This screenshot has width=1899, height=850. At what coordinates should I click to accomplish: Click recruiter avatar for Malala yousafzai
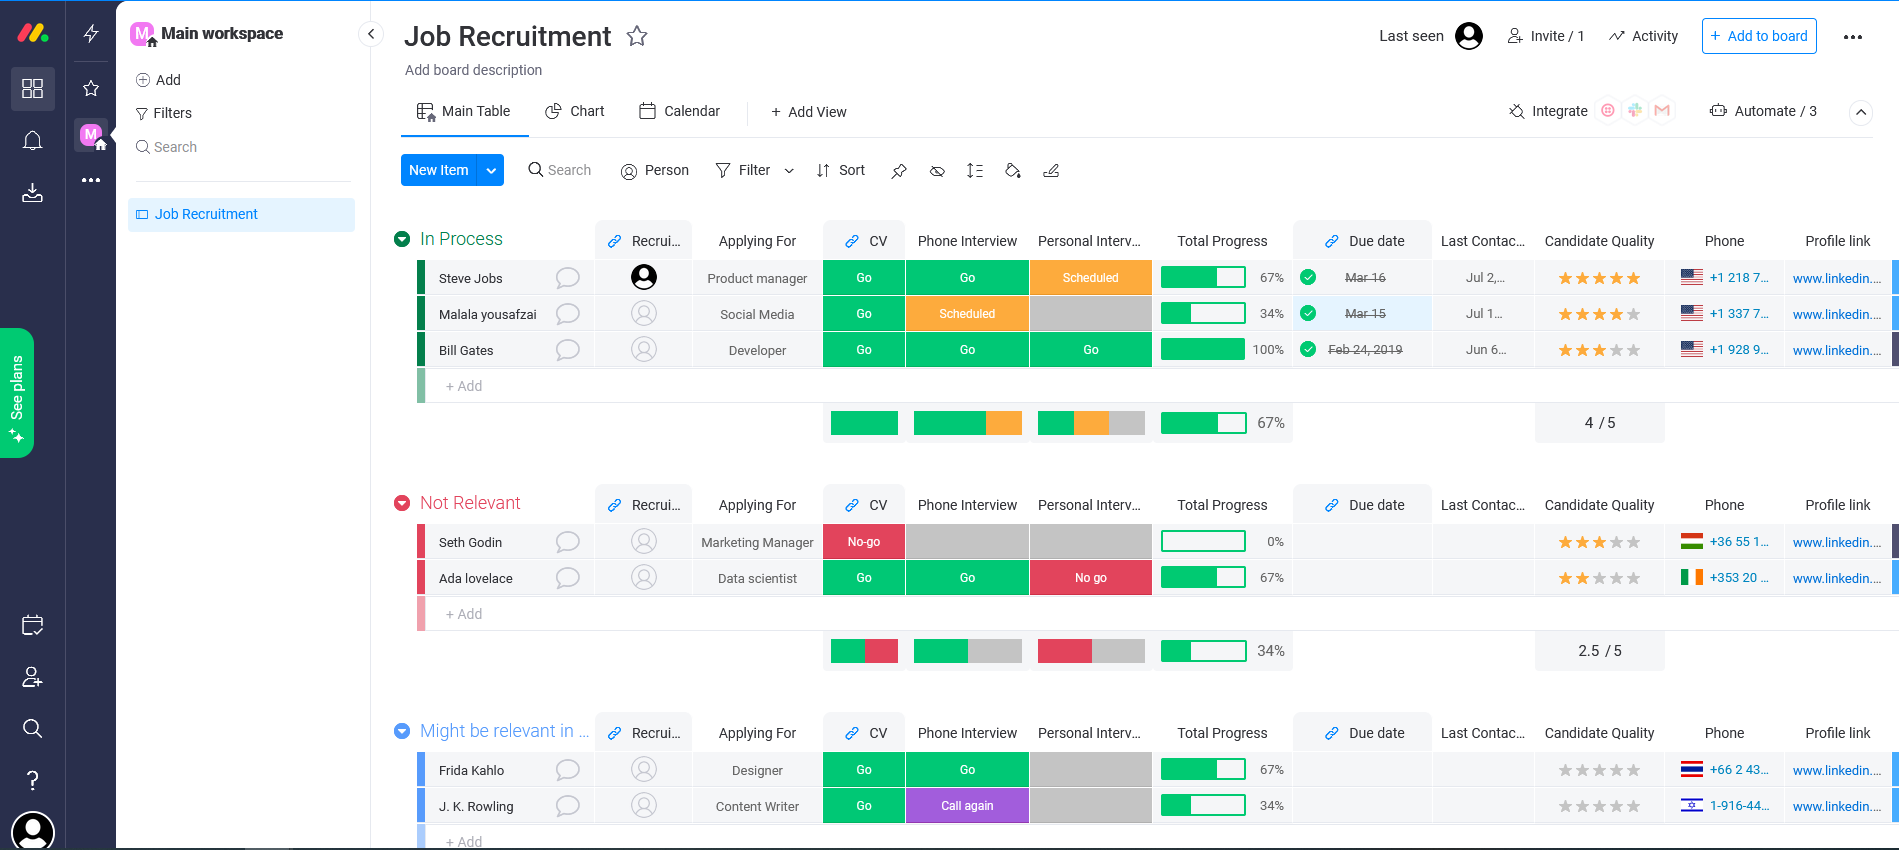644,314
